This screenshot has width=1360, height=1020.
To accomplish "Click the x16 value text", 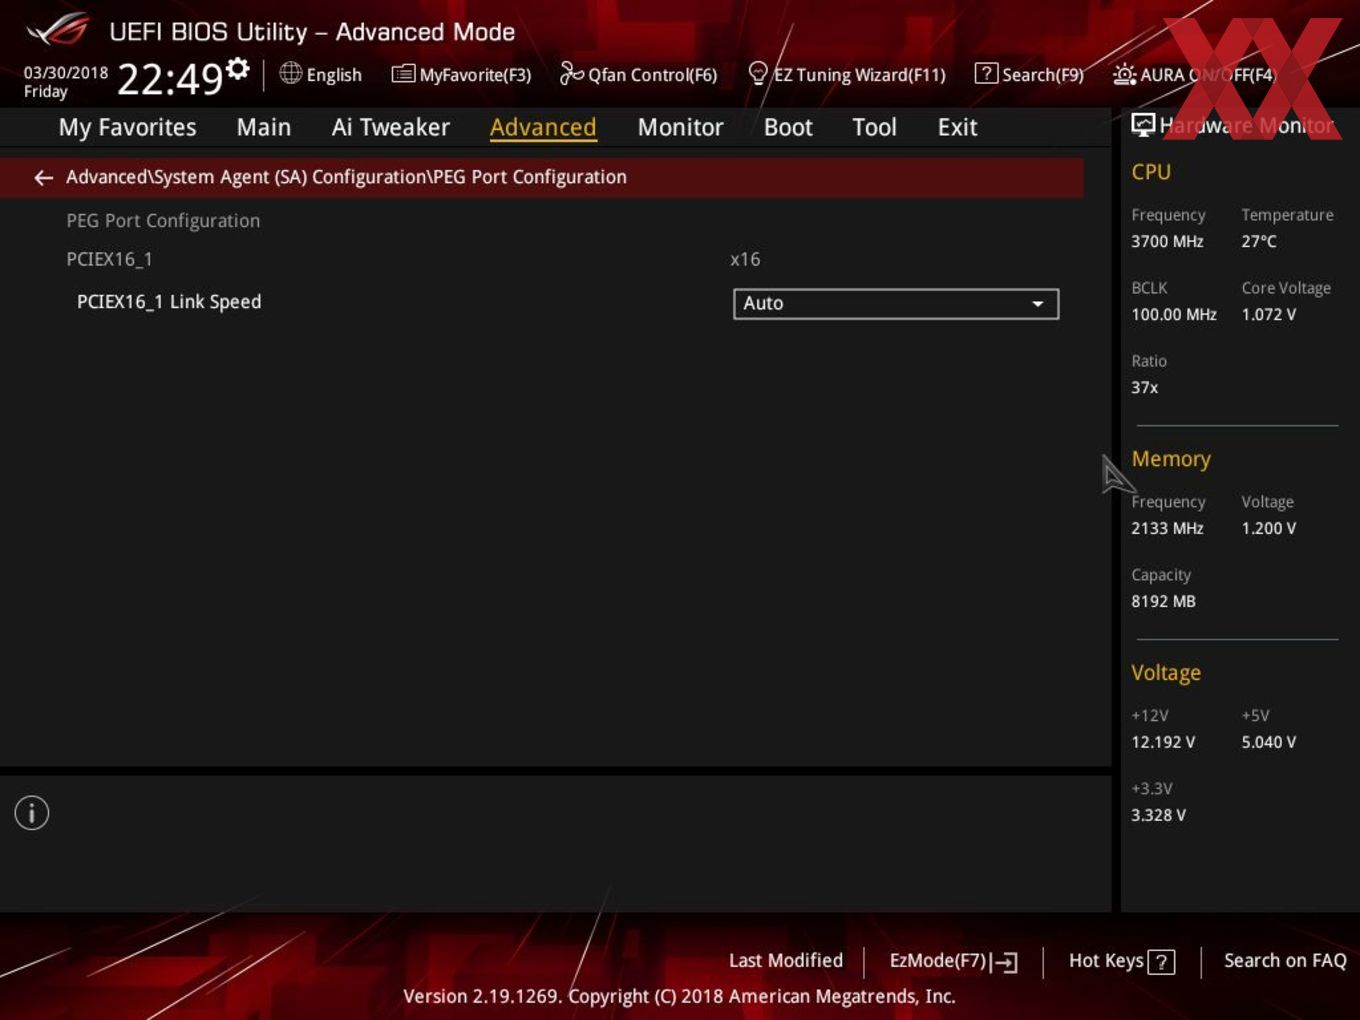I will 745,260.
